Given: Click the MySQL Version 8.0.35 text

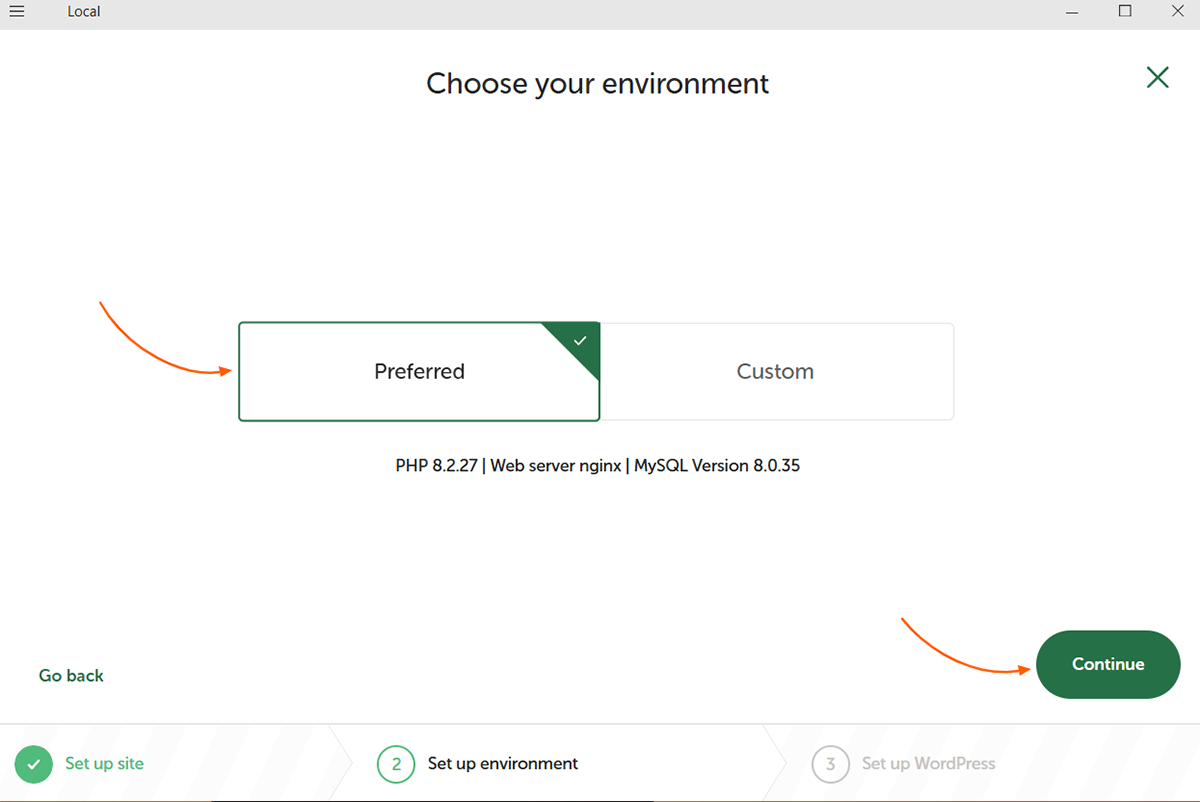Looking at the screenshot, I should coord(717,466).
